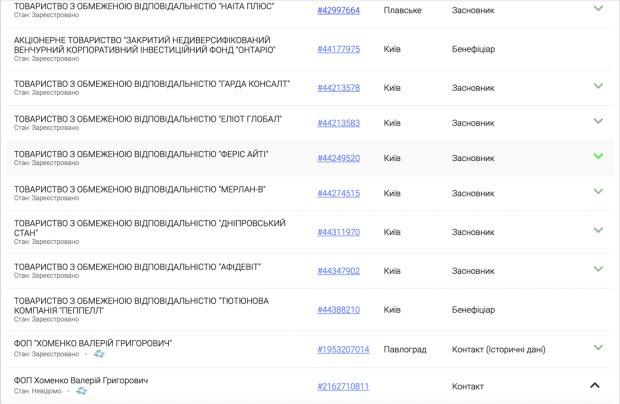Open details chevron for "ФЕРІС АЙТІ"
Image resolution: width=620 pixels, height=404 pixels.
coord(598,157)
